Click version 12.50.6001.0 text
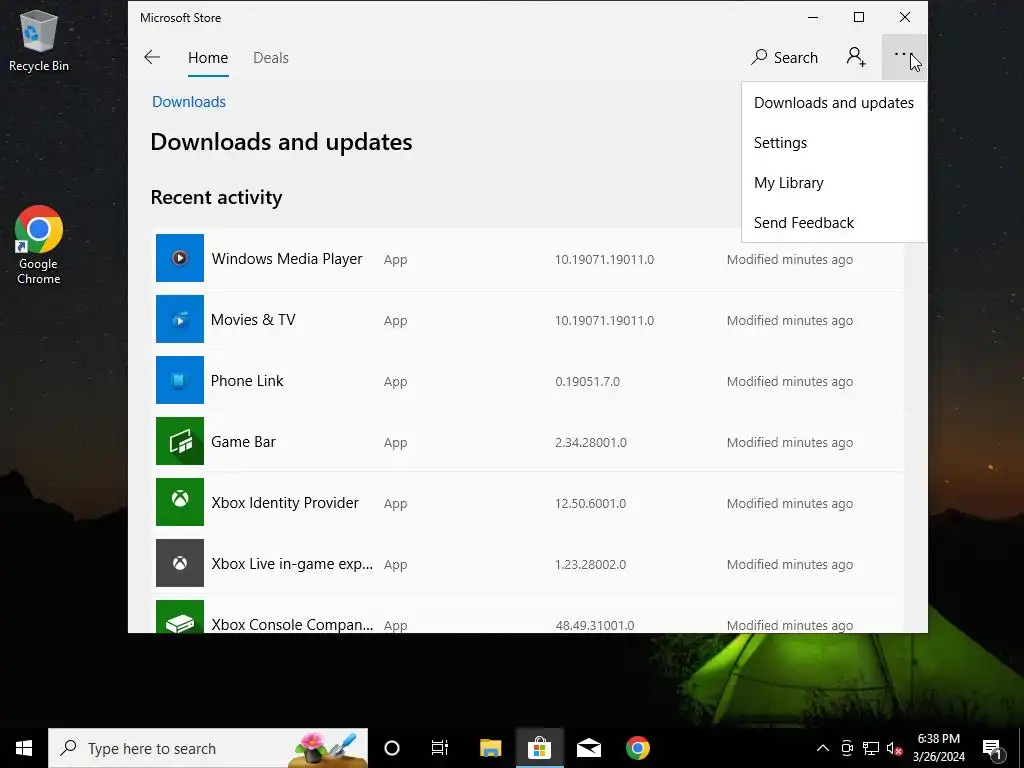The image size is (1024, 768). pyautogui.click(x=590, y=504)
